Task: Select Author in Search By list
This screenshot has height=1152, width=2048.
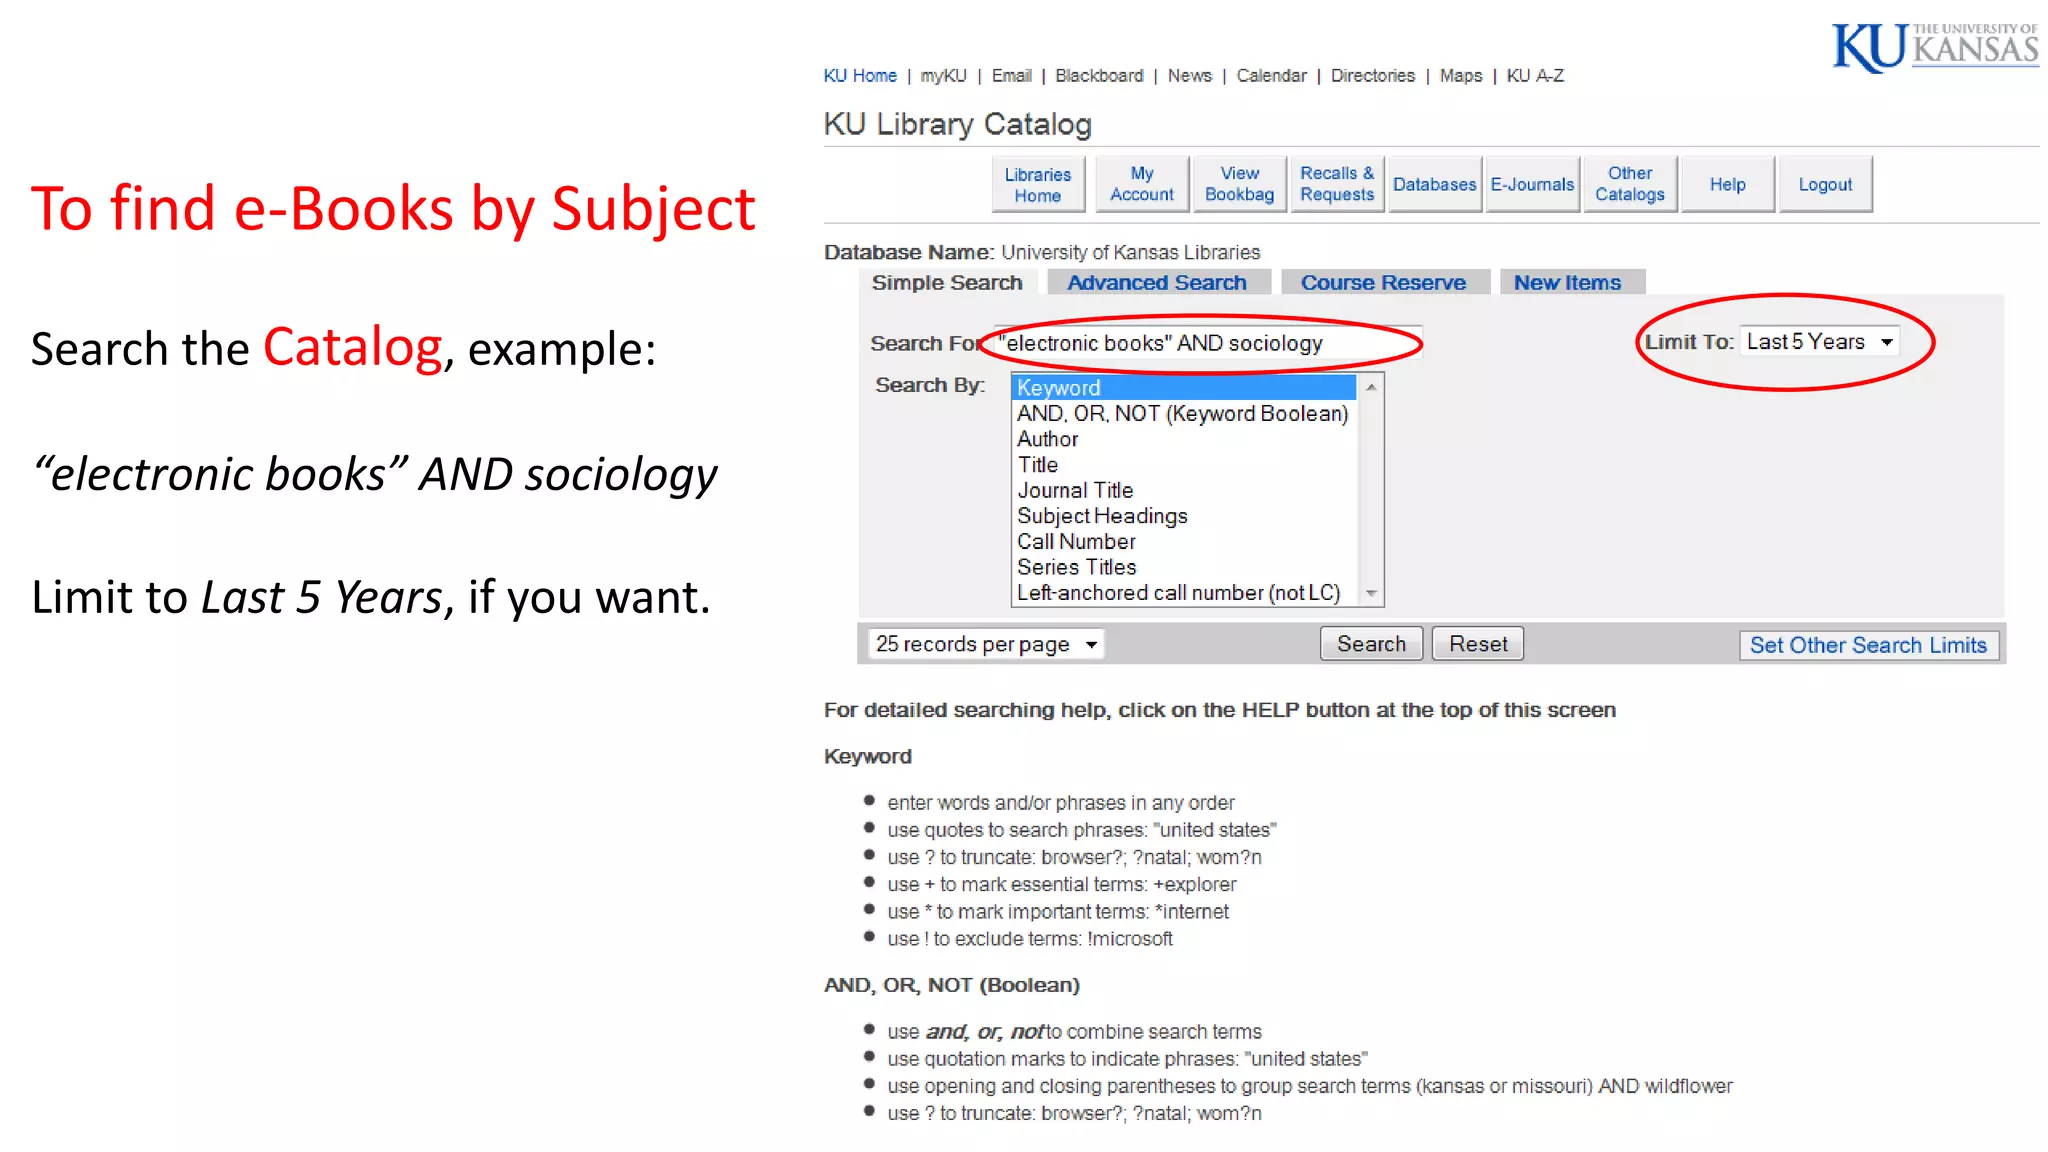Action: 1185,439
